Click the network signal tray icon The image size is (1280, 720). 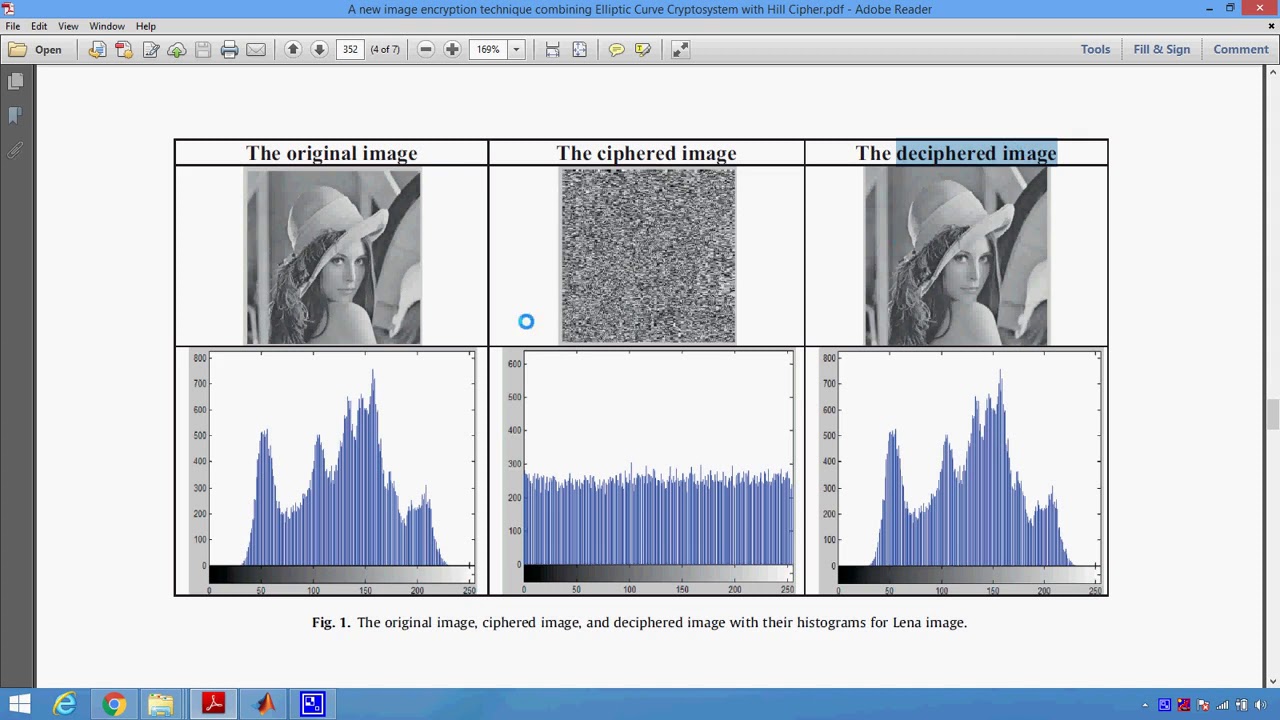(1222, 706)
